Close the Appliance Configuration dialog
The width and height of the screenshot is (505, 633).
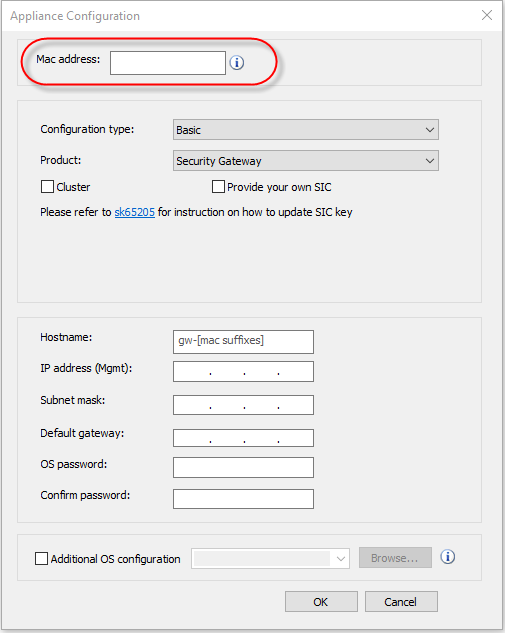point(487,15)
